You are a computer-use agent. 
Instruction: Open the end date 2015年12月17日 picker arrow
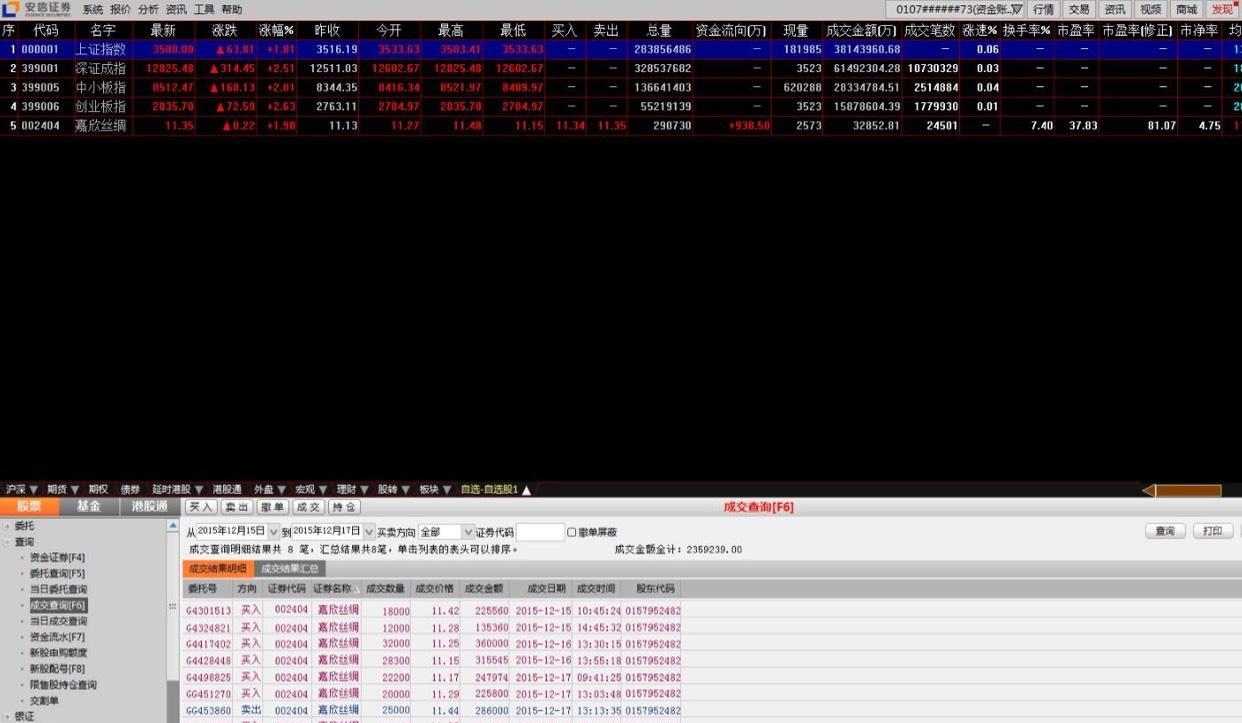pyautogui.click(x=369, y=532)
